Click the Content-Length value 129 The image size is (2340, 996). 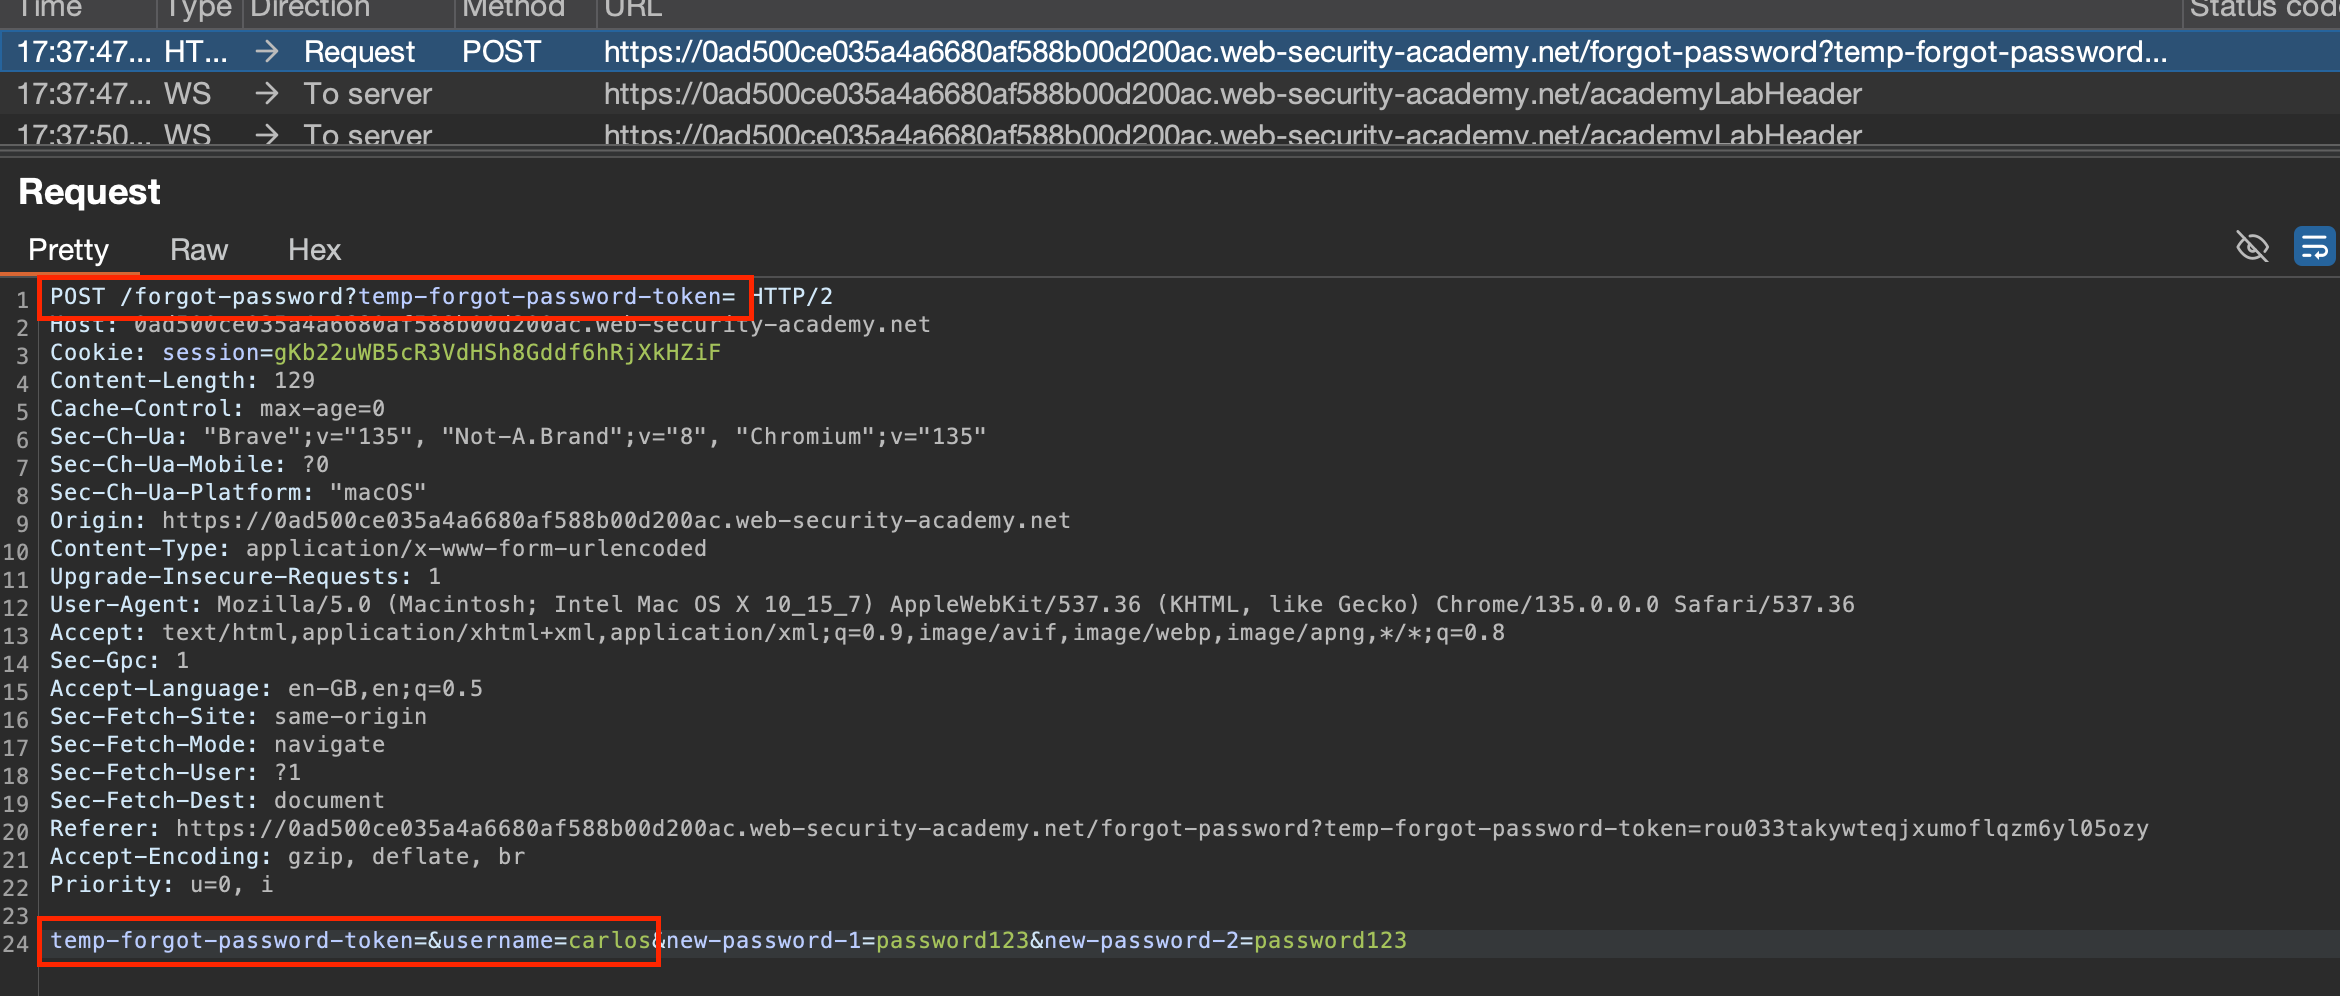[294, 381]
